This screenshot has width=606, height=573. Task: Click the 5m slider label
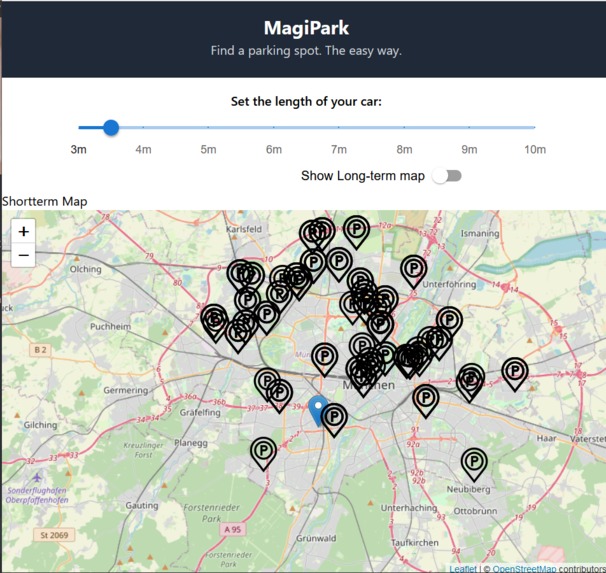click(x=208, y=150)
